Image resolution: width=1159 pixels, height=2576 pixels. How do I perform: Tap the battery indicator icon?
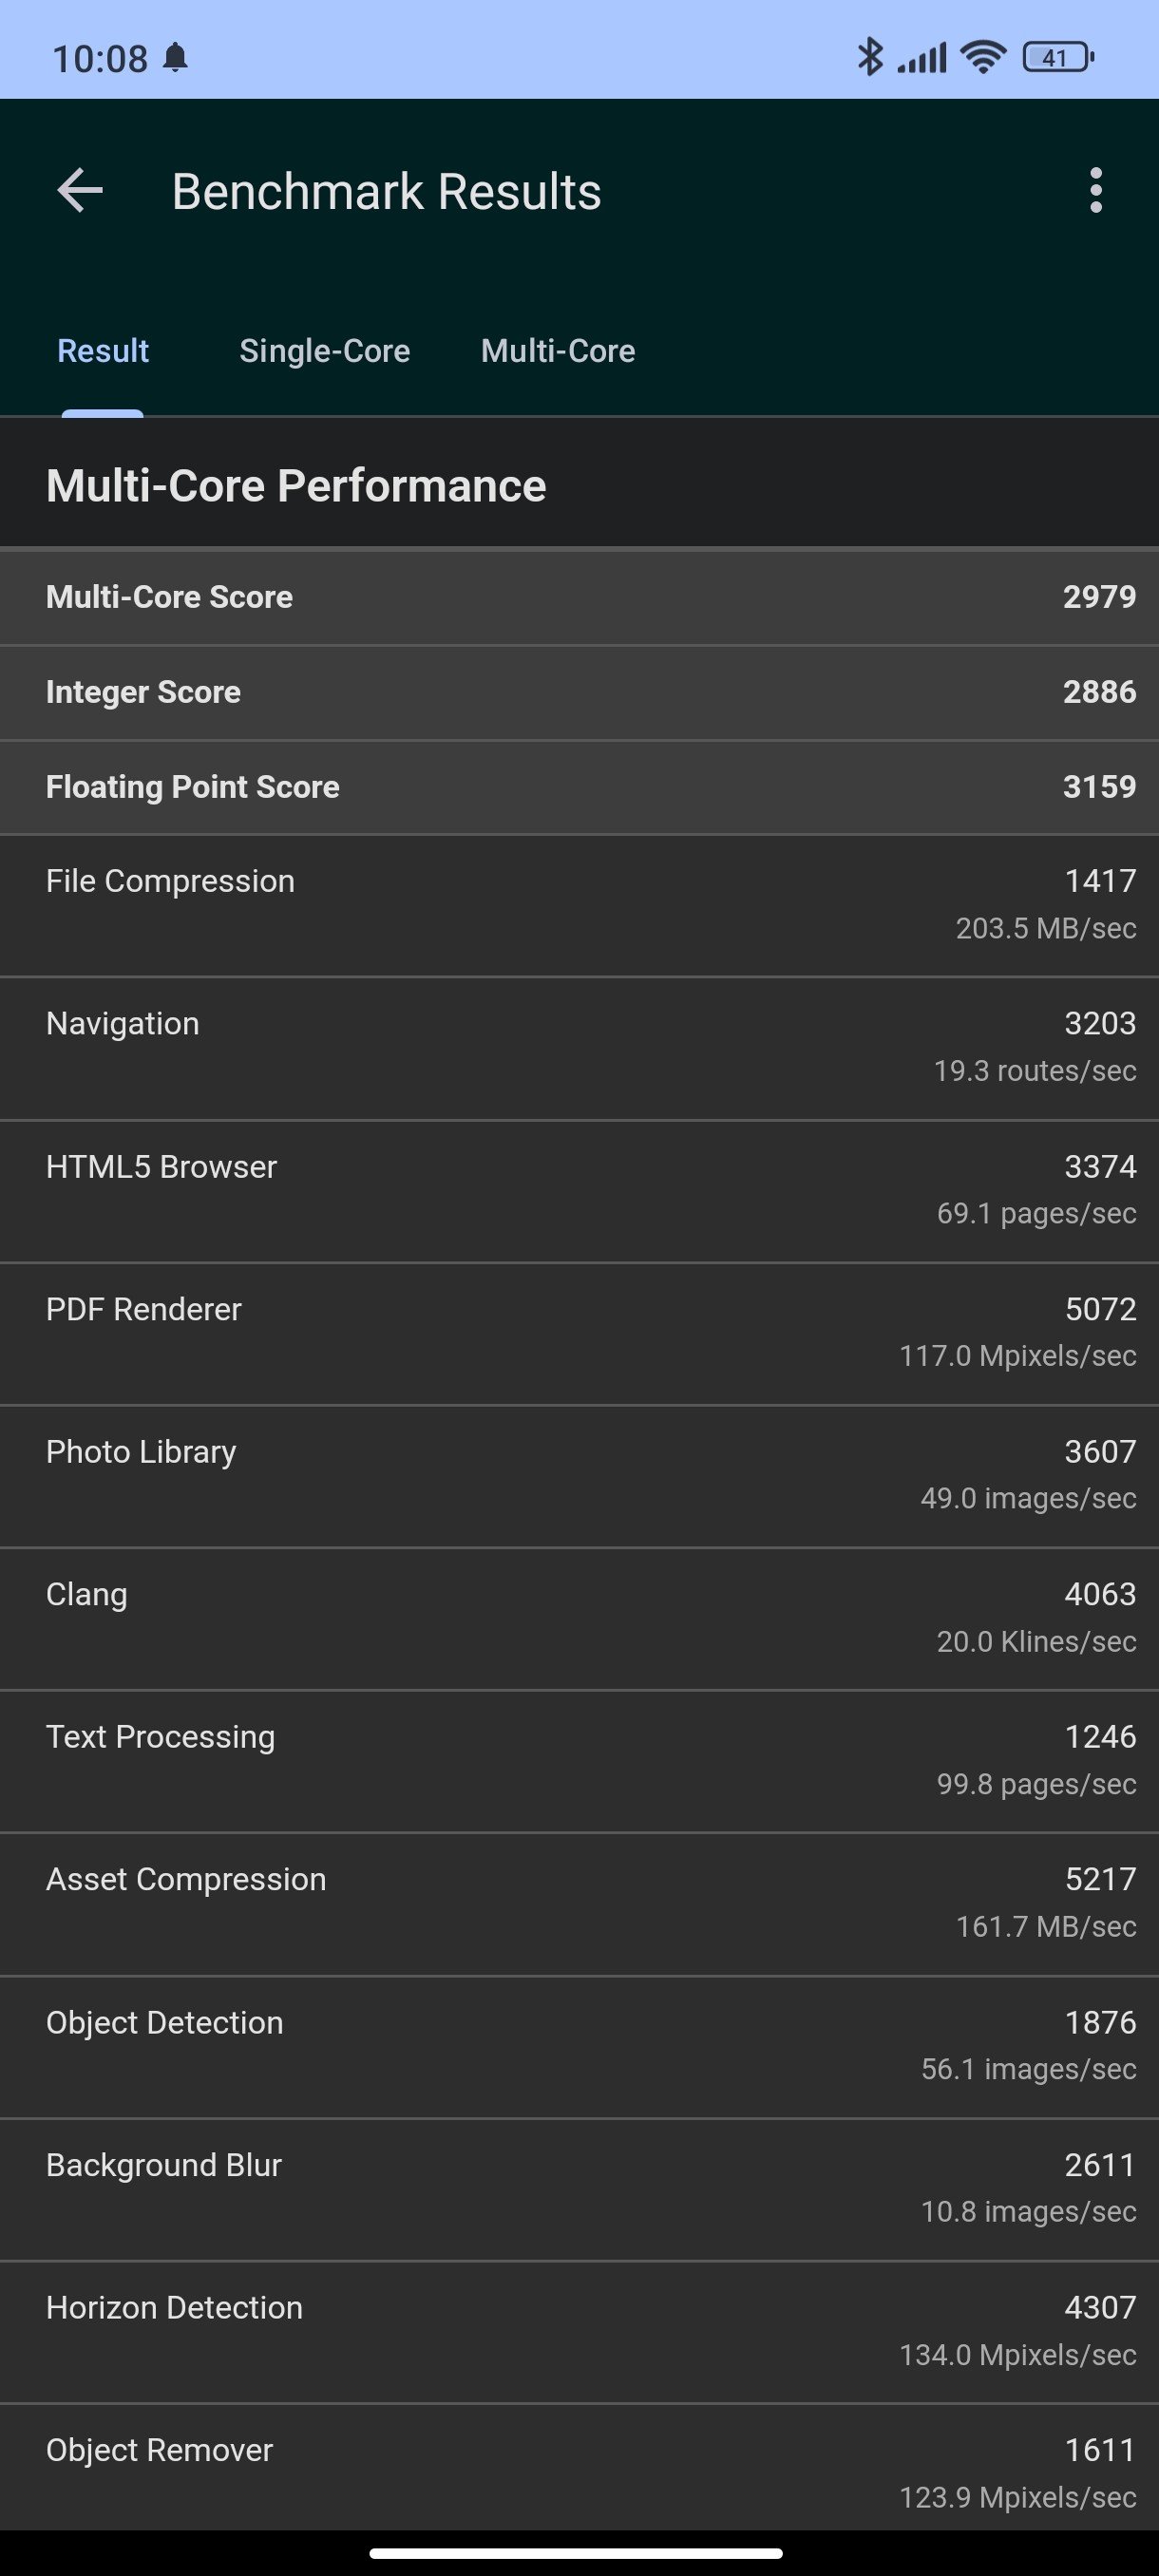click(1058, 57)
